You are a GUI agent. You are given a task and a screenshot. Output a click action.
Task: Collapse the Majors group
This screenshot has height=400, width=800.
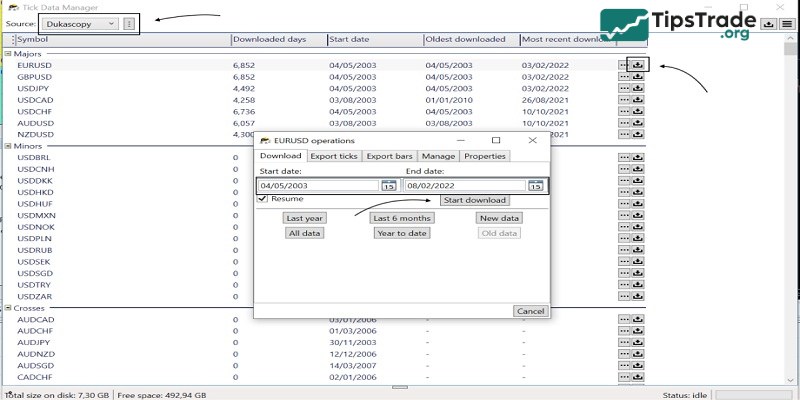(x=8, y=53)
